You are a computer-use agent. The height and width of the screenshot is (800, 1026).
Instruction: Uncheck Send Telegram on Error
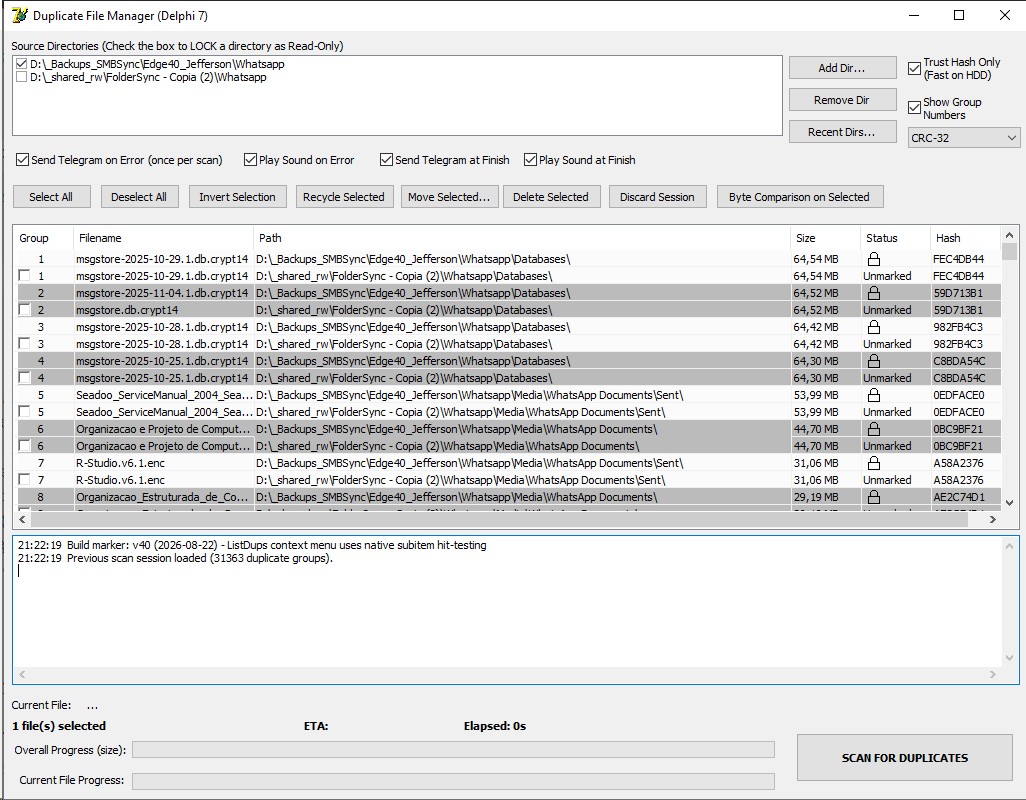coord(22,160)
